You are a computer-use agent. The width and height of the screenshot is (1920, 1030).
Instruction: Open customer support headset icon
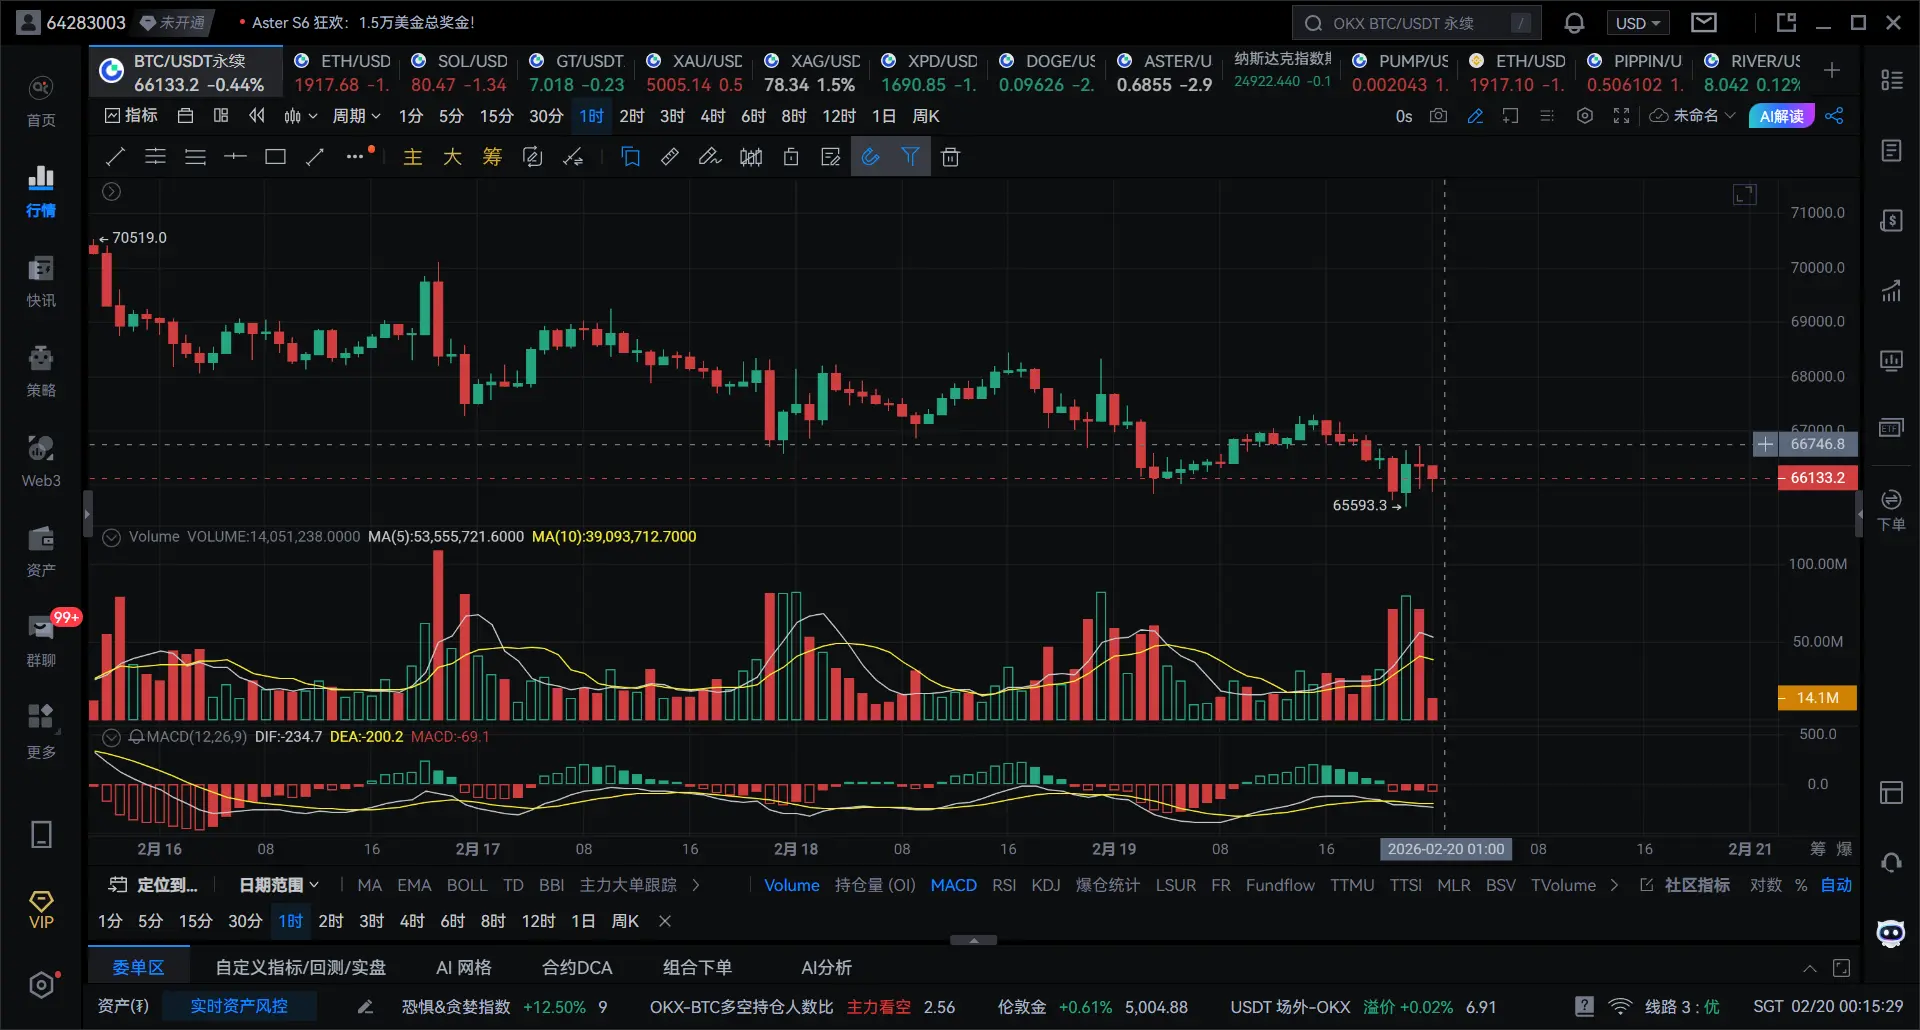pyautogui.click(x=1891, y=862)
